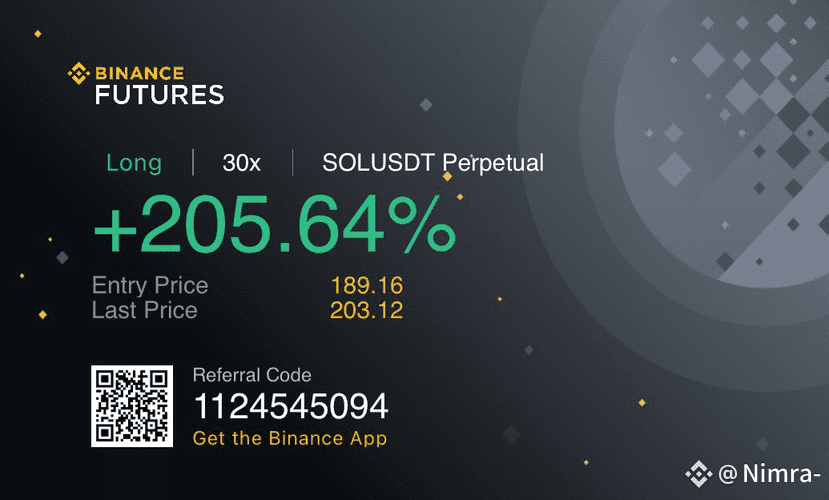Click the @Nimra- username watermark

pyautogui.click(x=769, y=474)
